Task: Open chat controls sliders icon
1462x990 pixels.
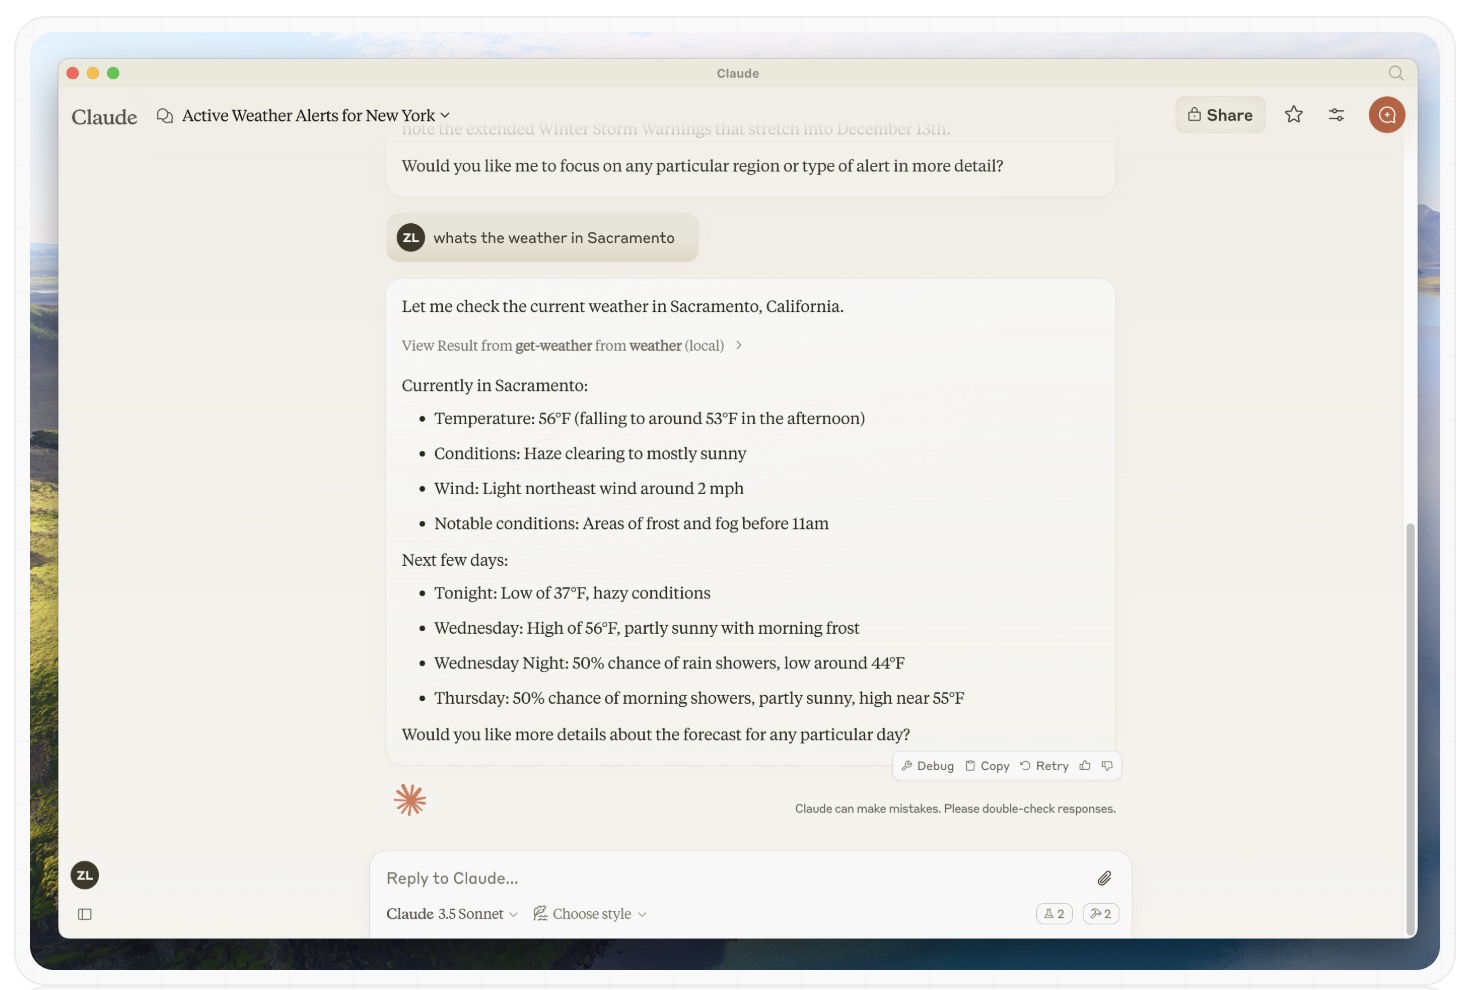Action: 1336,115
